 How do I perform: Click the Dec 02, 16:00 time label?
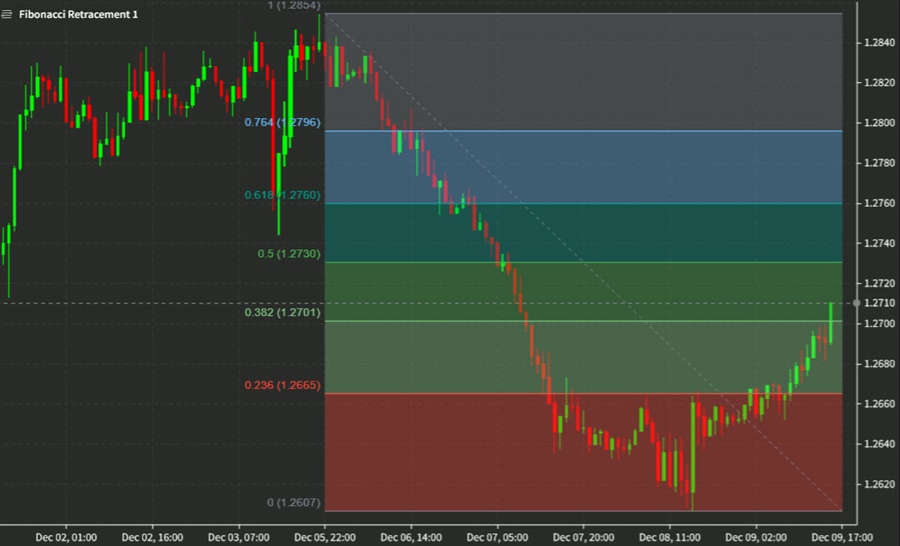coord(152,538)
